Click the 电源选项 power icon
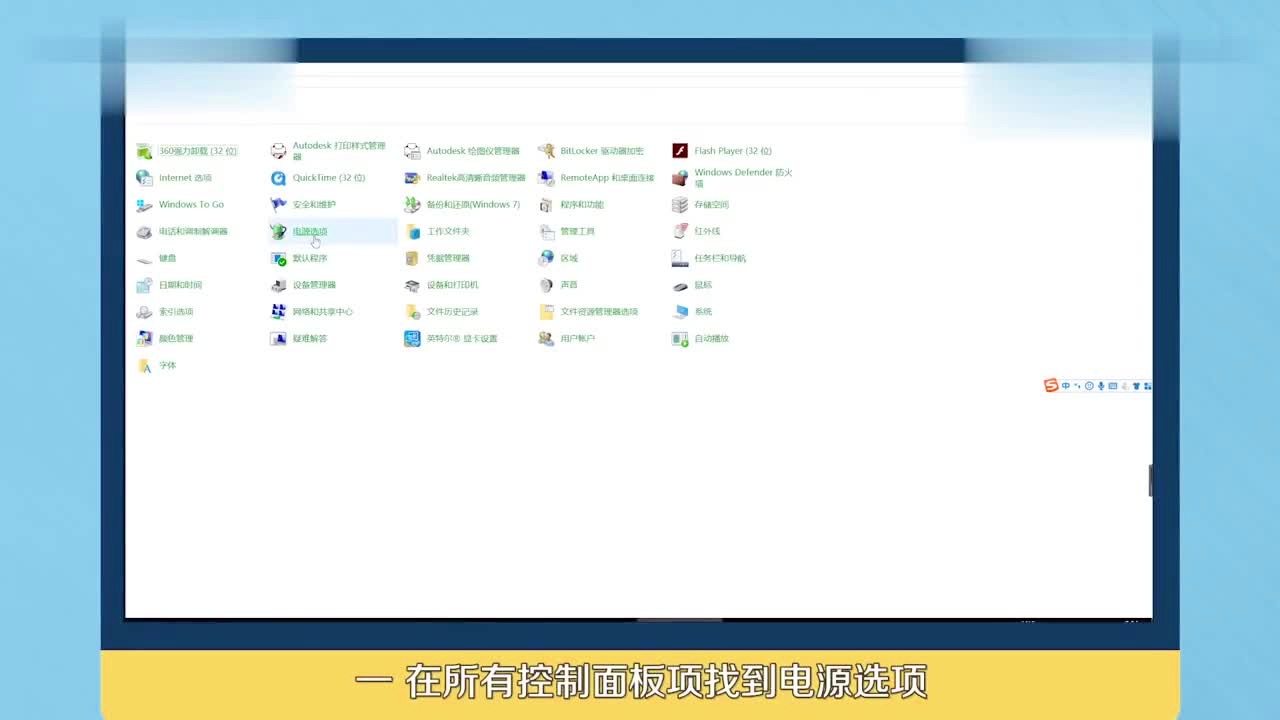Image resolution: width=1280 pixels, height=720 pixels. click(x=278, y=232)
